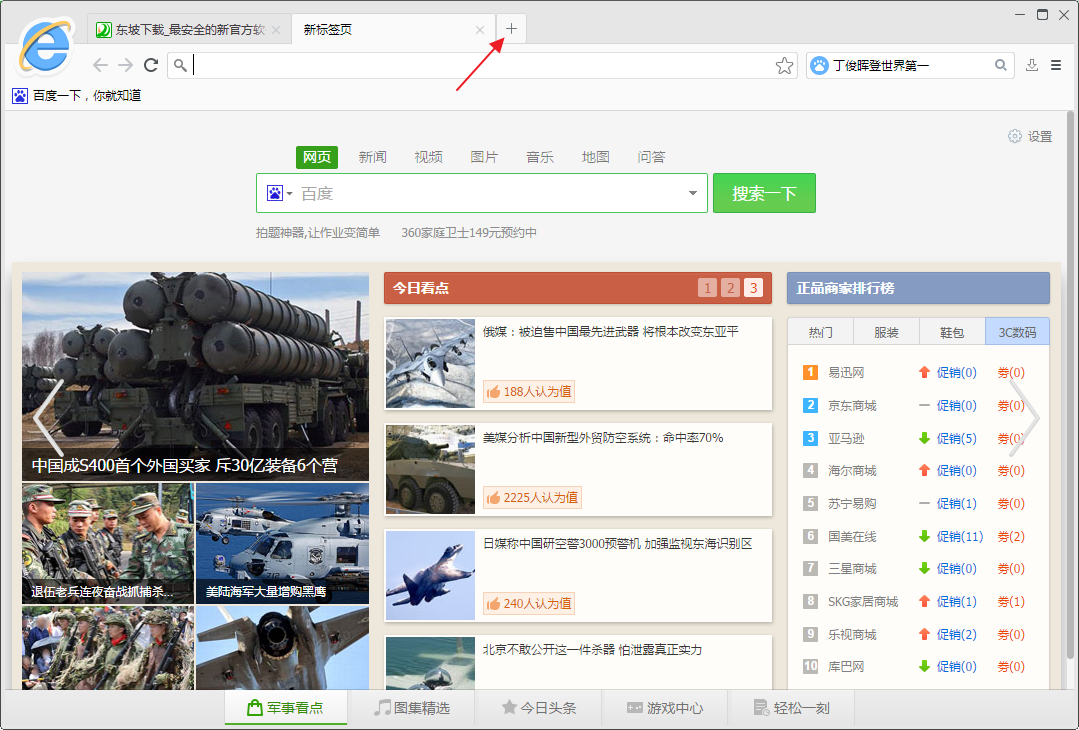Close the 新标签页 tab

pos(480,30)
